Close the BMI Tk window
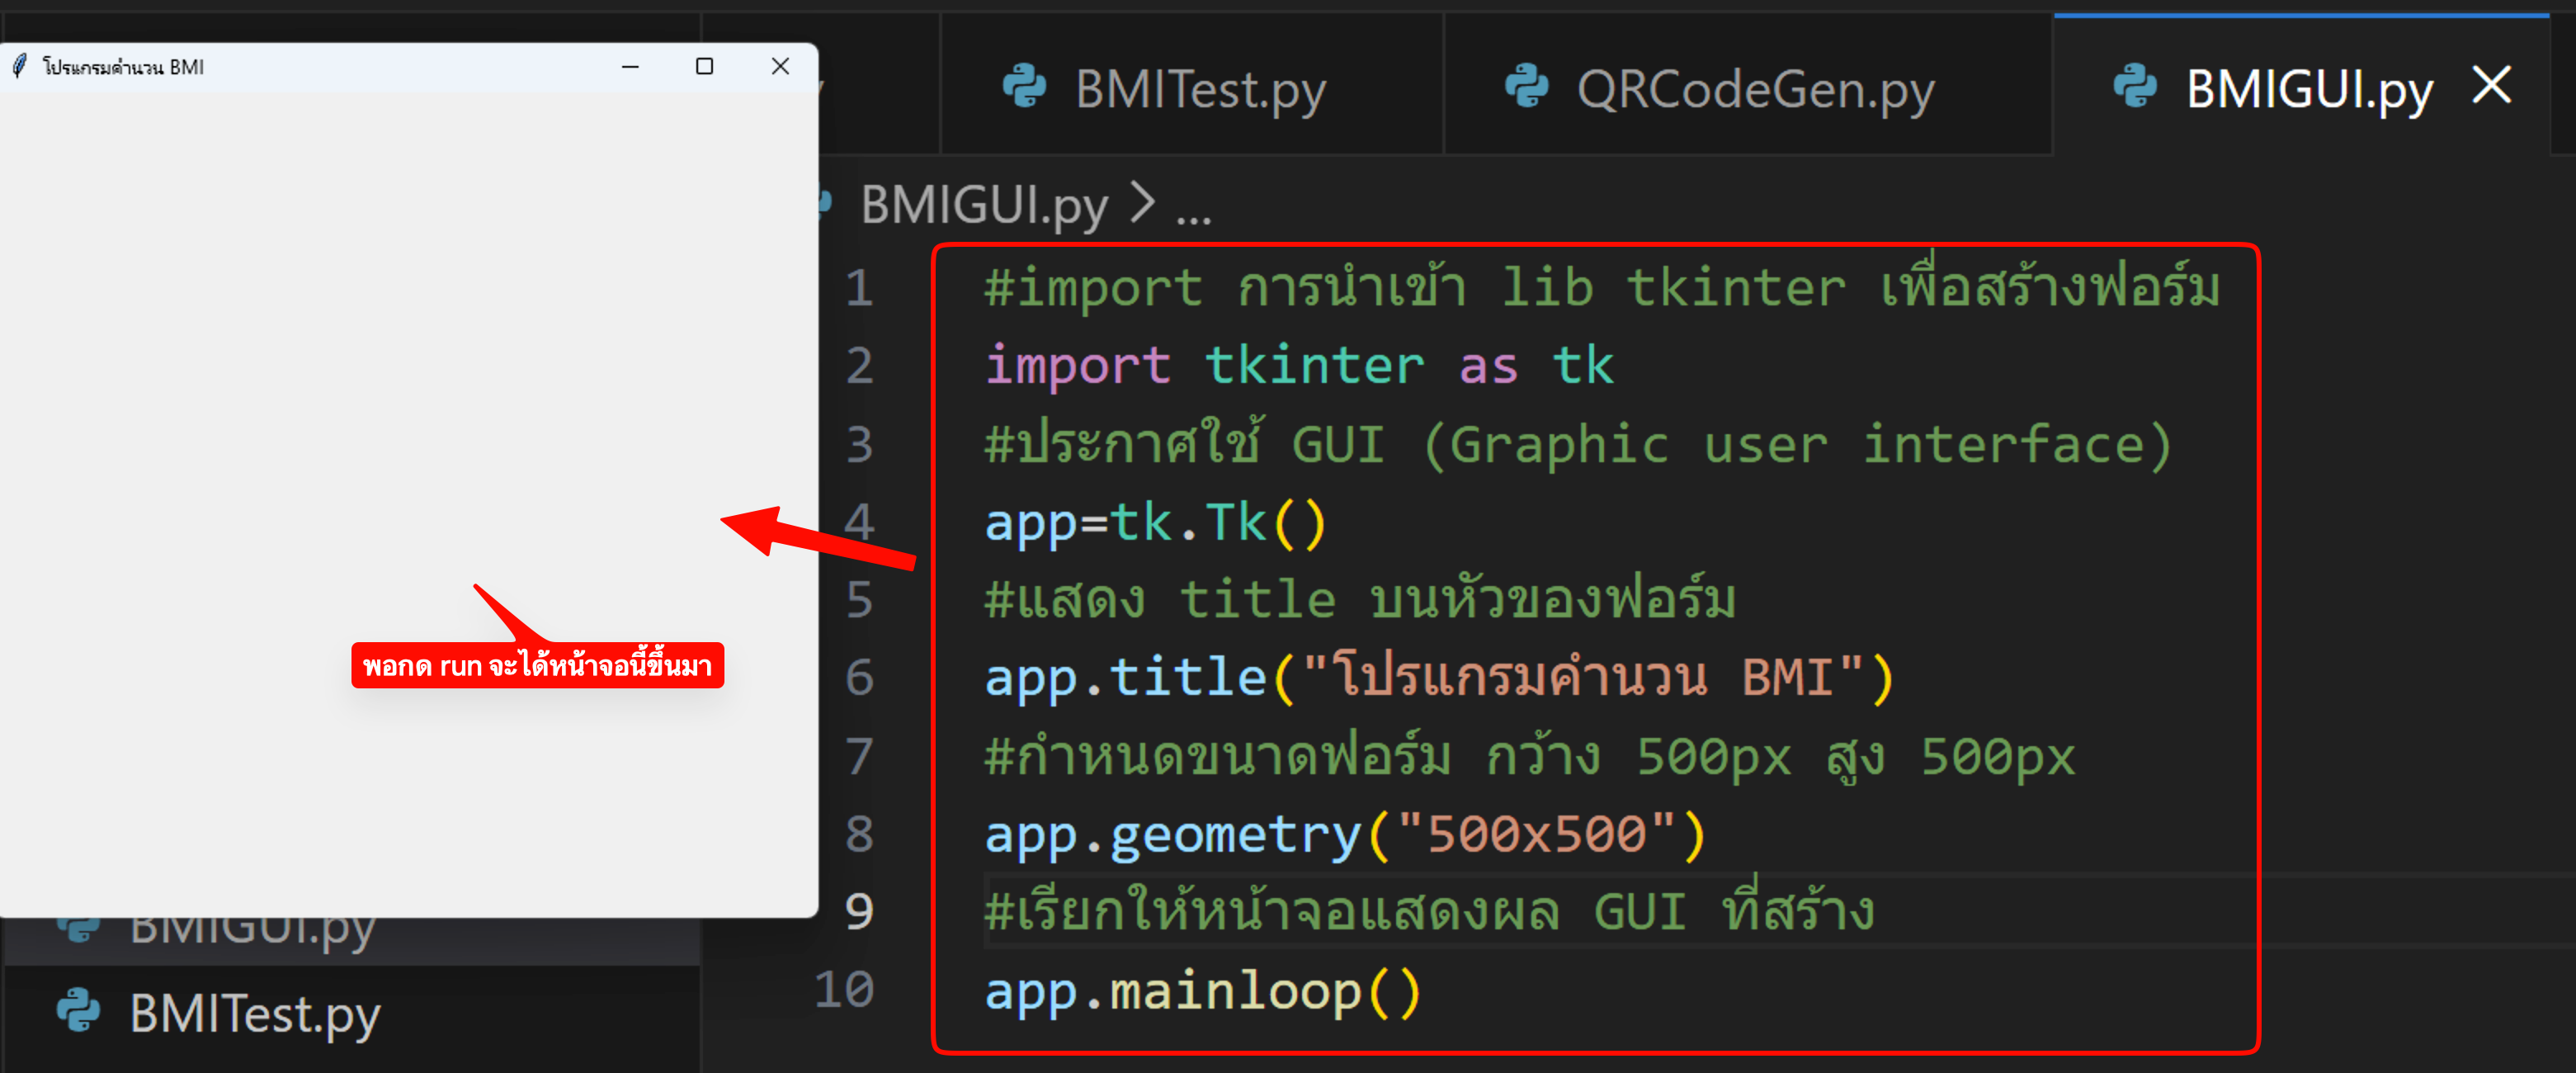Image resolution: width=2576 pixels, height=1073 pixels. click(x=780, y=66)
